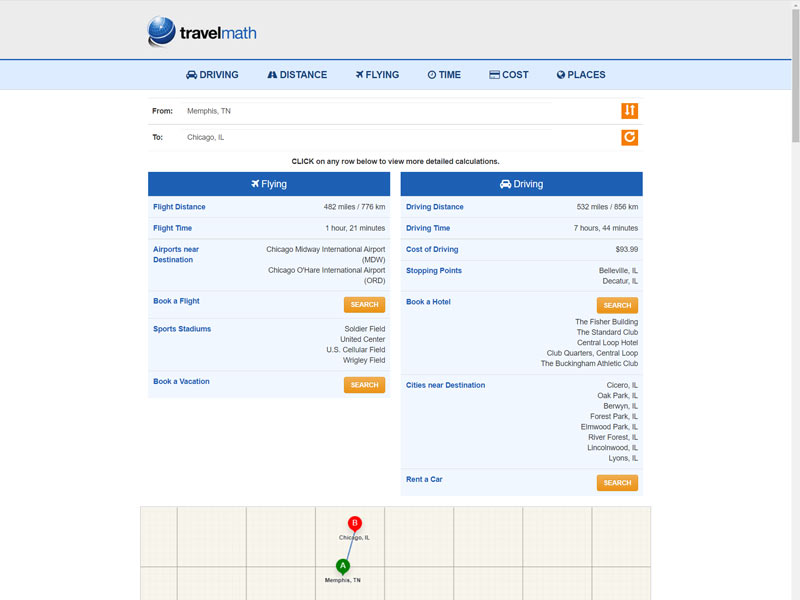The height and width of the screenshot is (600, 800).
Task: Click the page vertical scrollbar thumb
Action: [795, 77]
